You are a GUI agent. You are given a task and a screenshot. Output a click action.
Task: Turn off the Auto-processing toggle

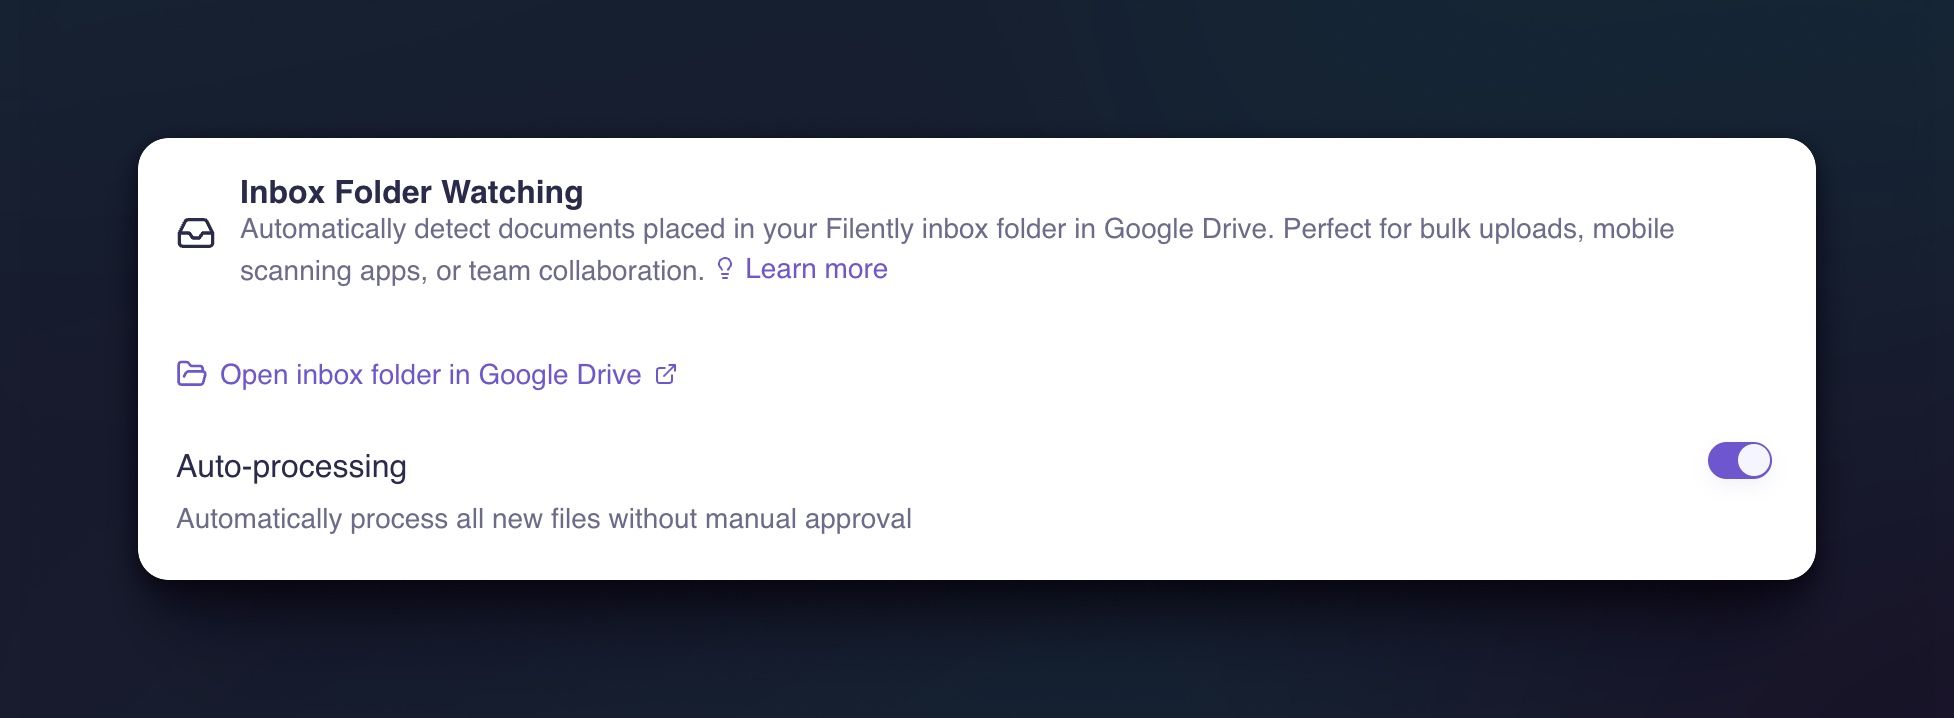(1739, 461)
